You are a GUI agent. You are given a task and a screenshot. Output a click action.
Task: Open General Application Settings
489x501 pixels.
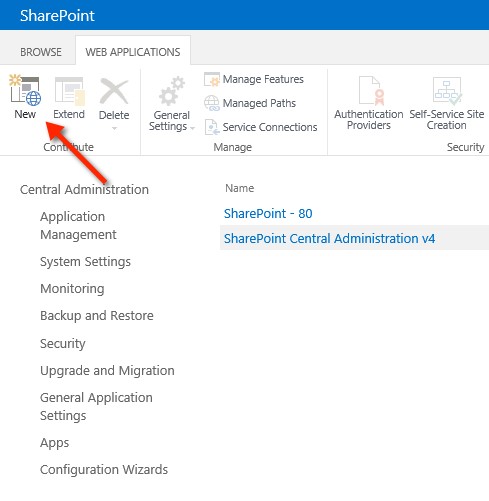pyautogui.click(x=96, y=406)
